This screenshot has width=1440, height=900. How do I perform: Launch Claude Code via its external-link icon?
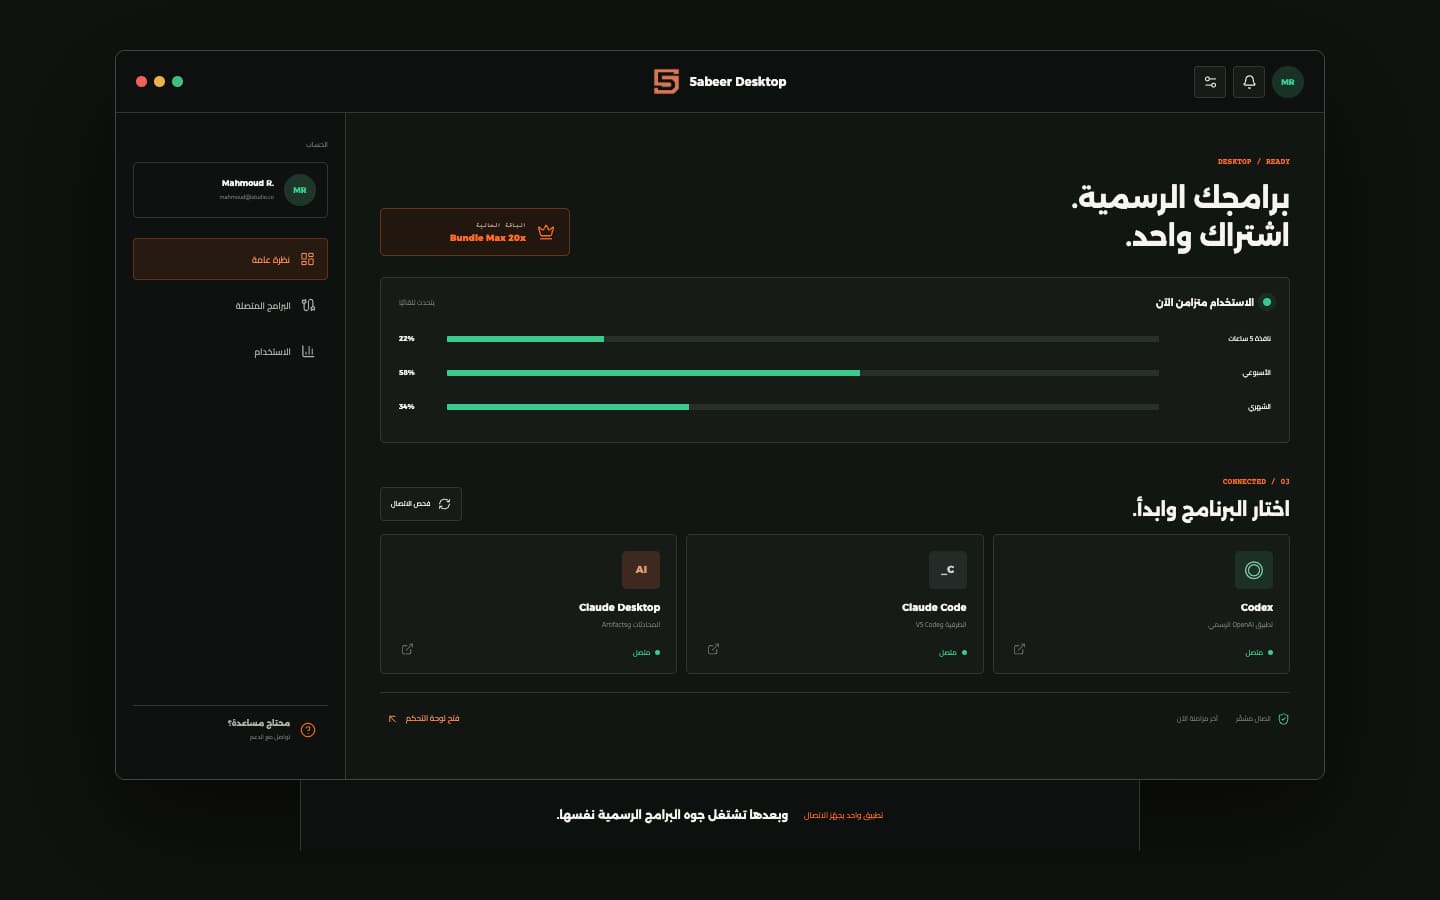click(713, 649)
